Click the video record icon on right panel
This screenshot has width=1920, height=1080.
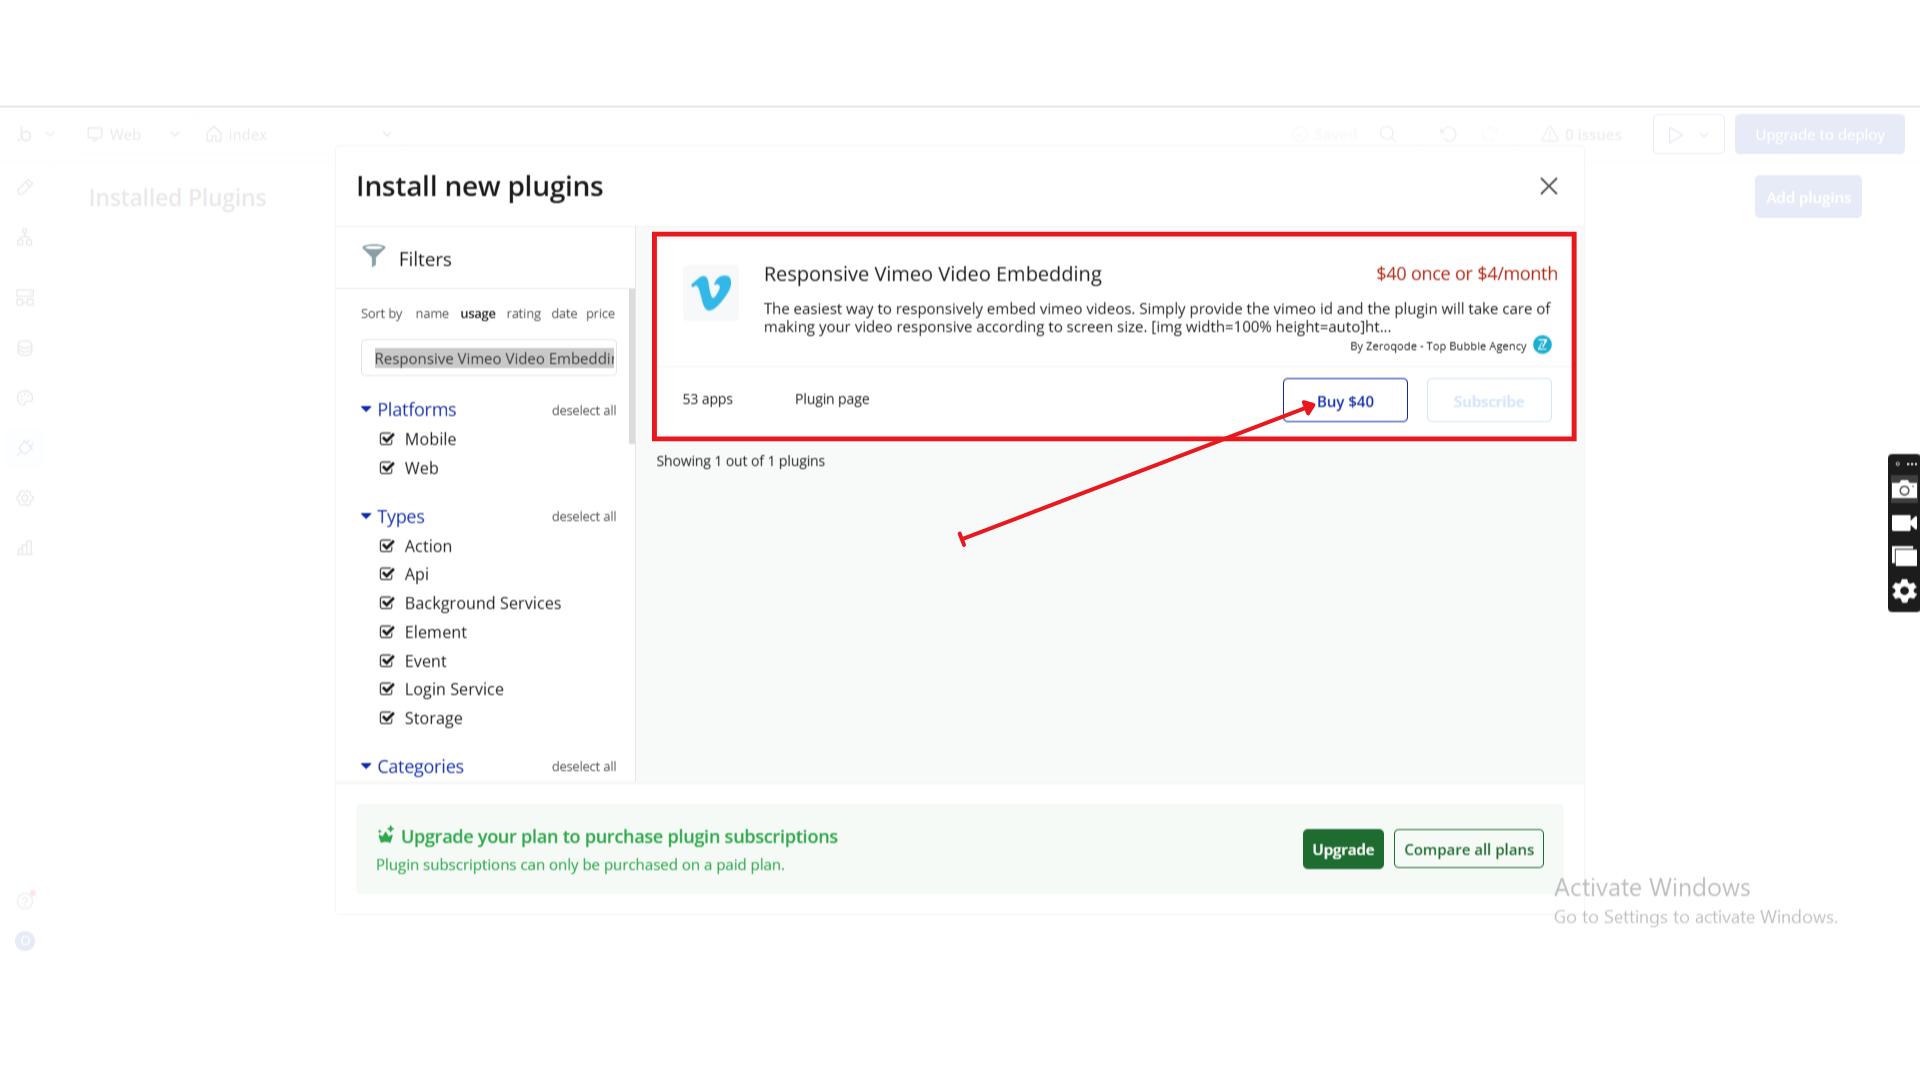(x=1904, y=523)
